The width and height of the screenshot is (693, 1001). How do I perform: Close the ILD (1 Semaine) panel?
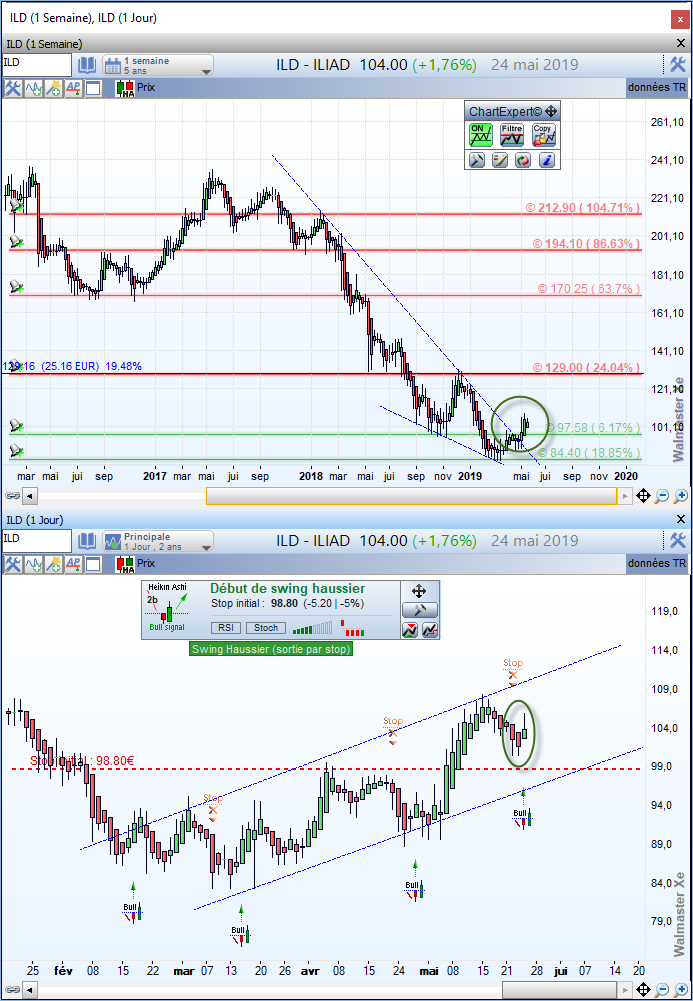[x=680, y=43]
